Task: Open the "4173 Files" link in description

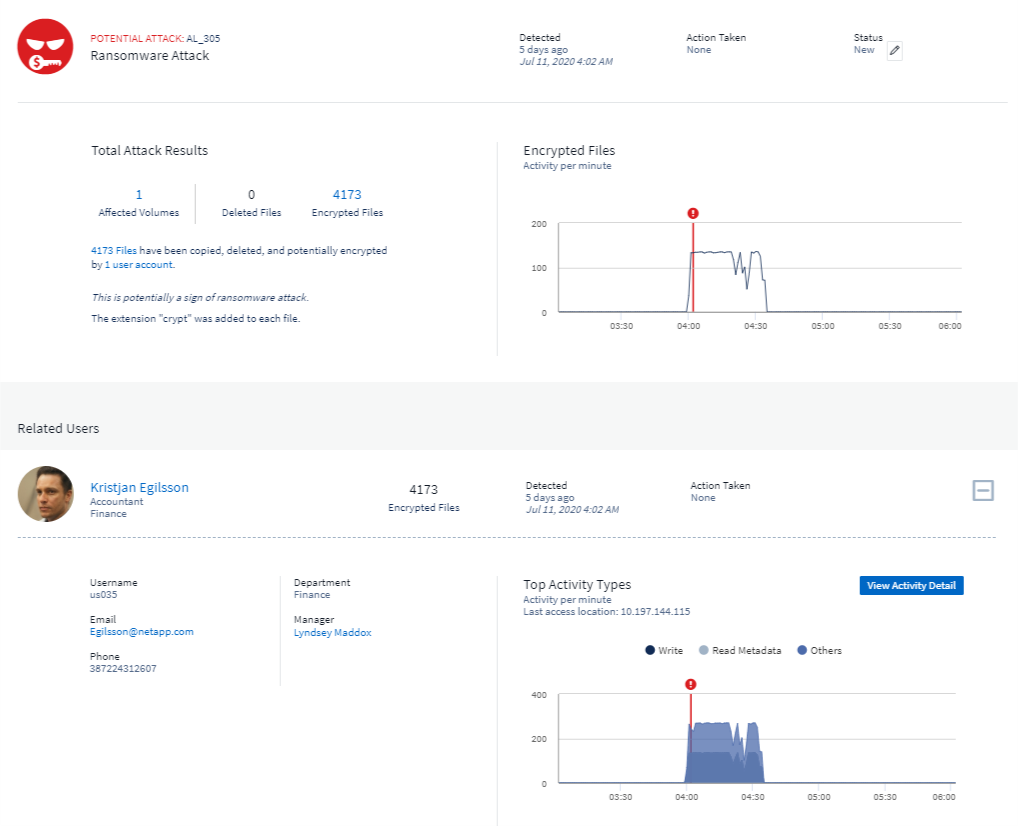Action: [x=114, y=251]
